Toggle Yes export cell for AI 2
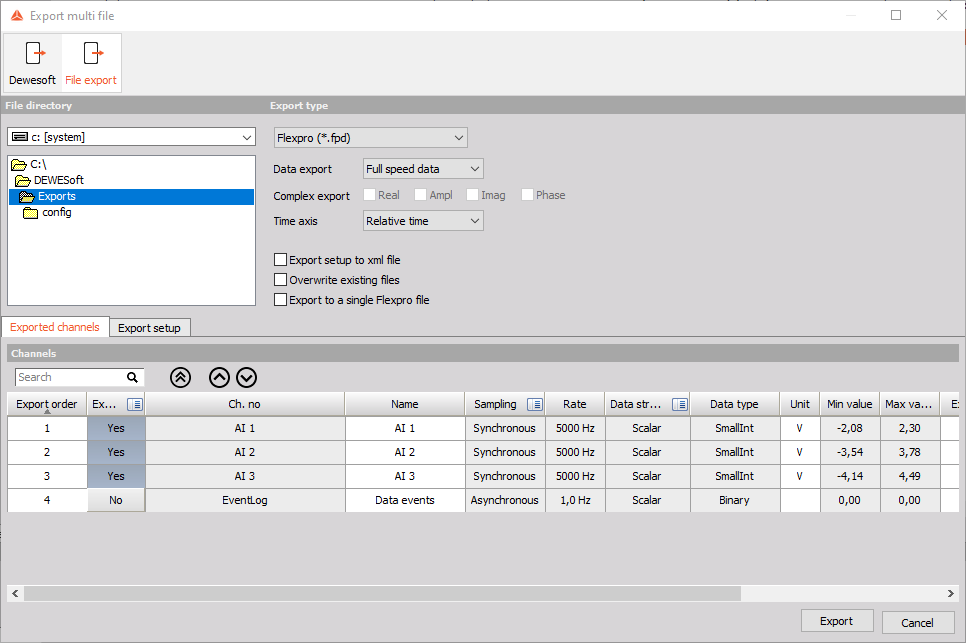 (x=116, y=452)
